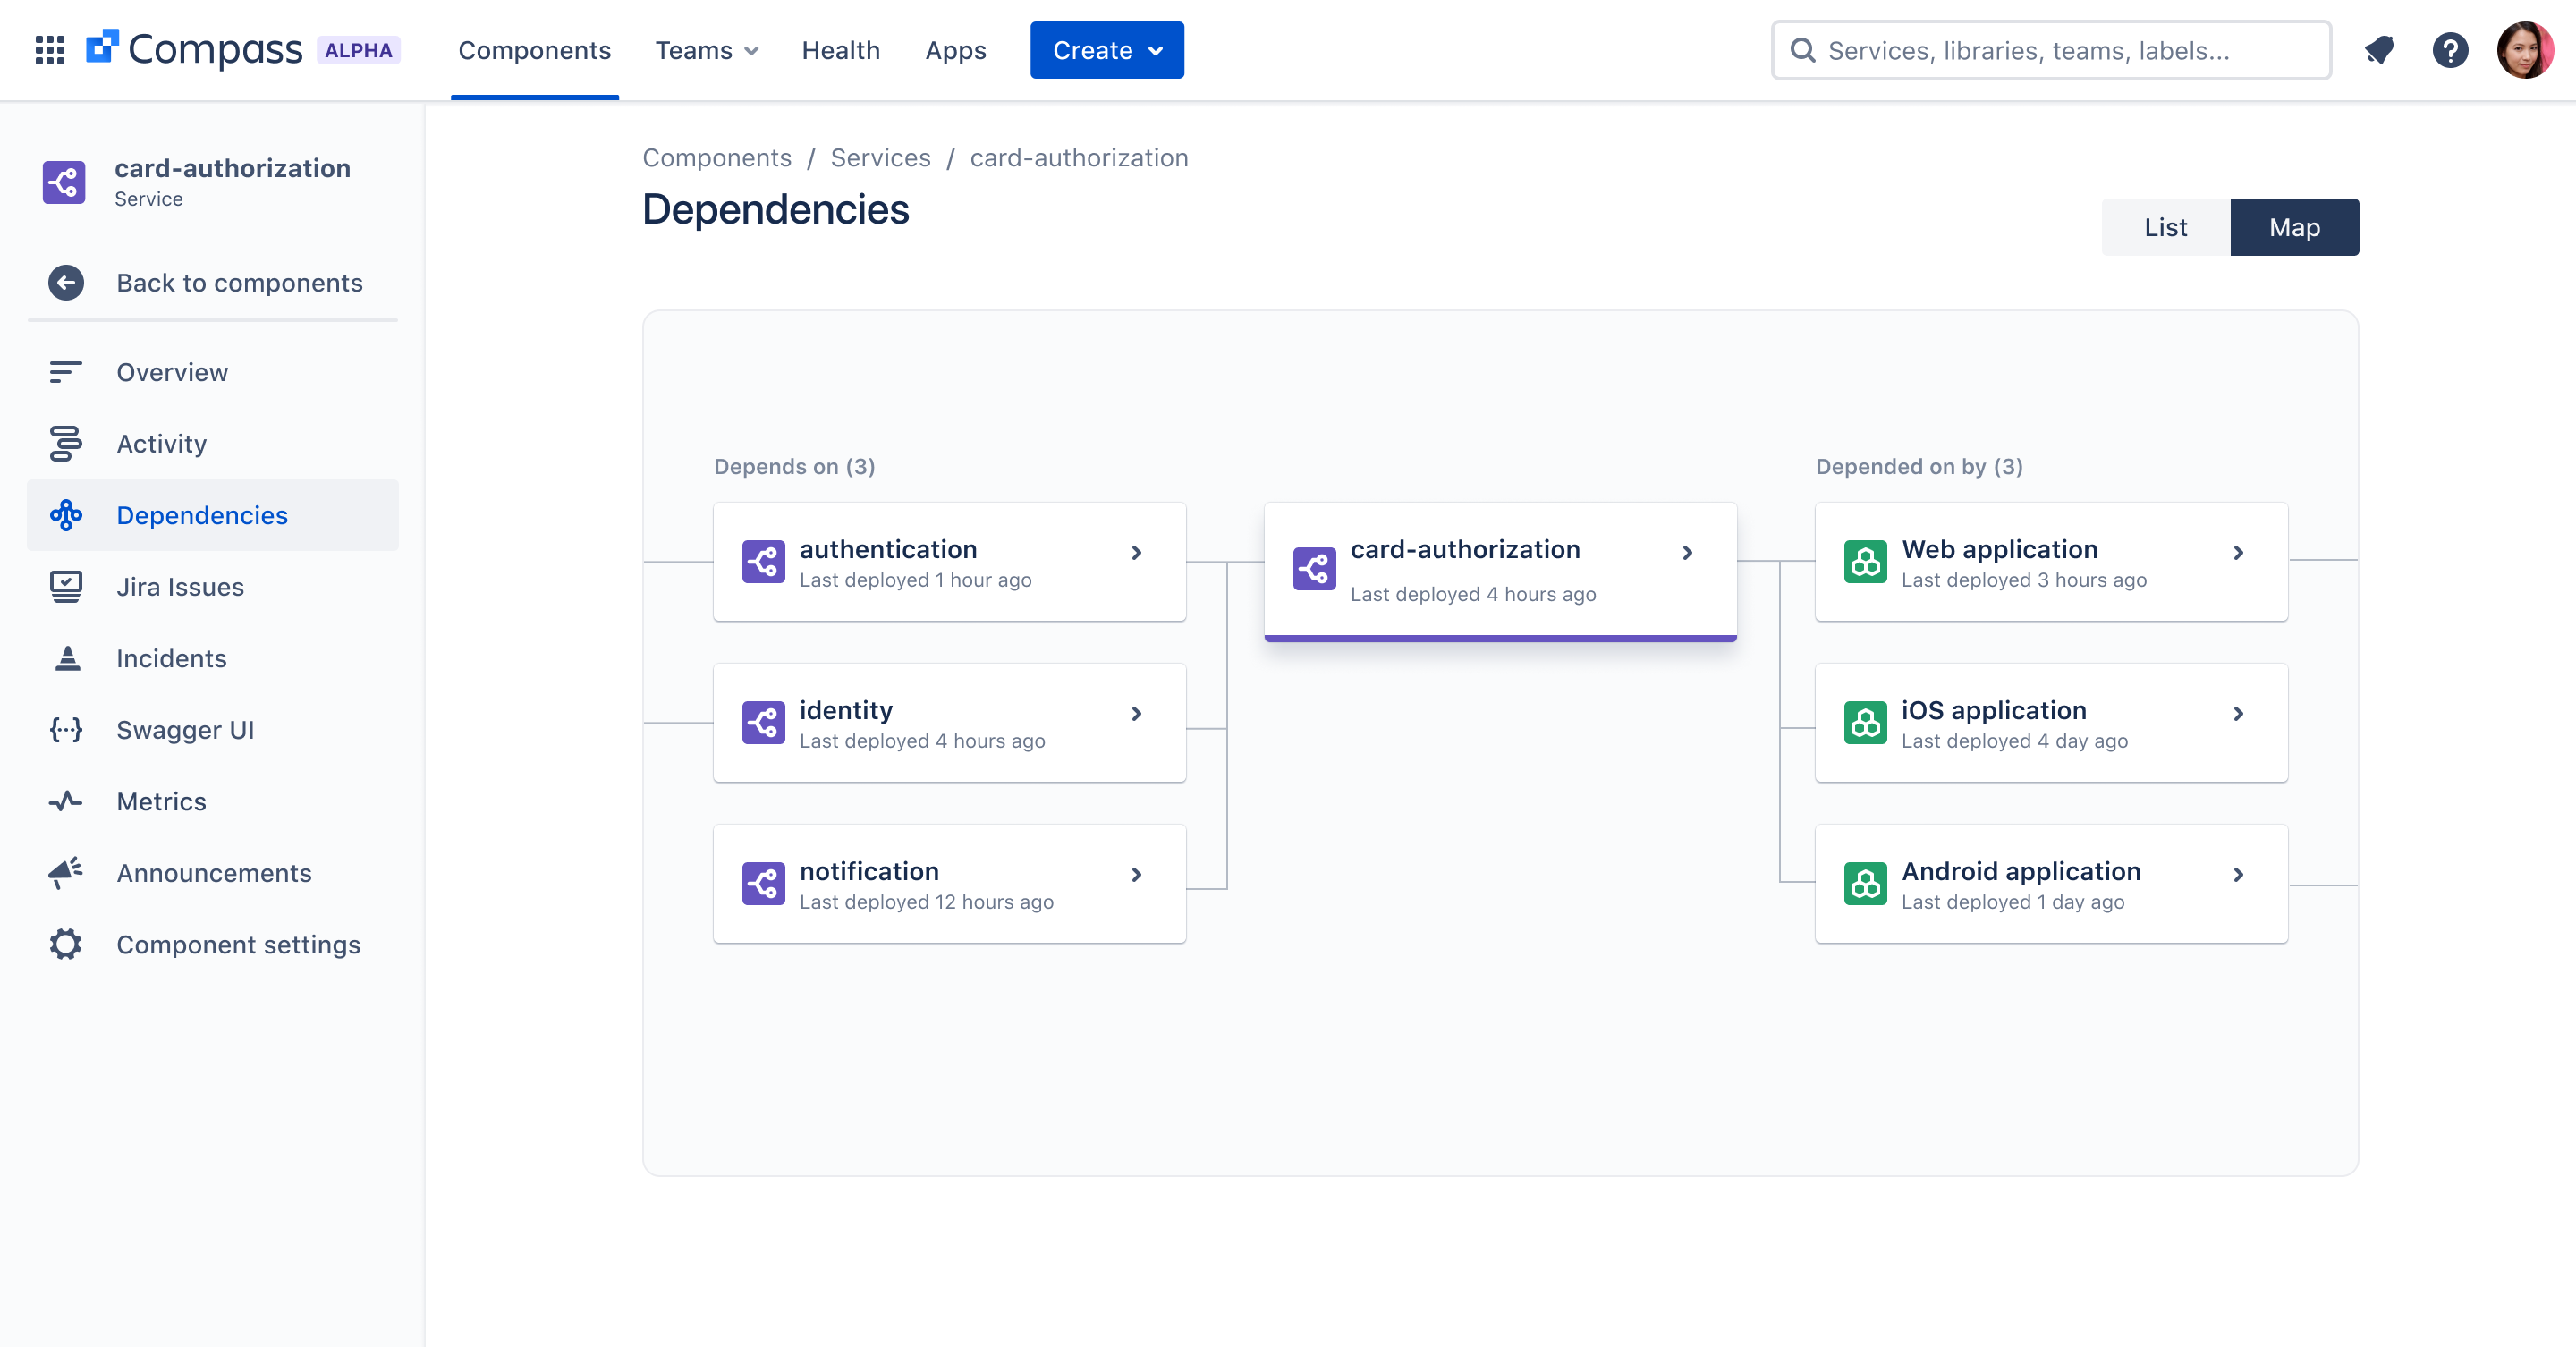Open the Health tab
The image size is (2576, 1347).
tap(840, 50)
